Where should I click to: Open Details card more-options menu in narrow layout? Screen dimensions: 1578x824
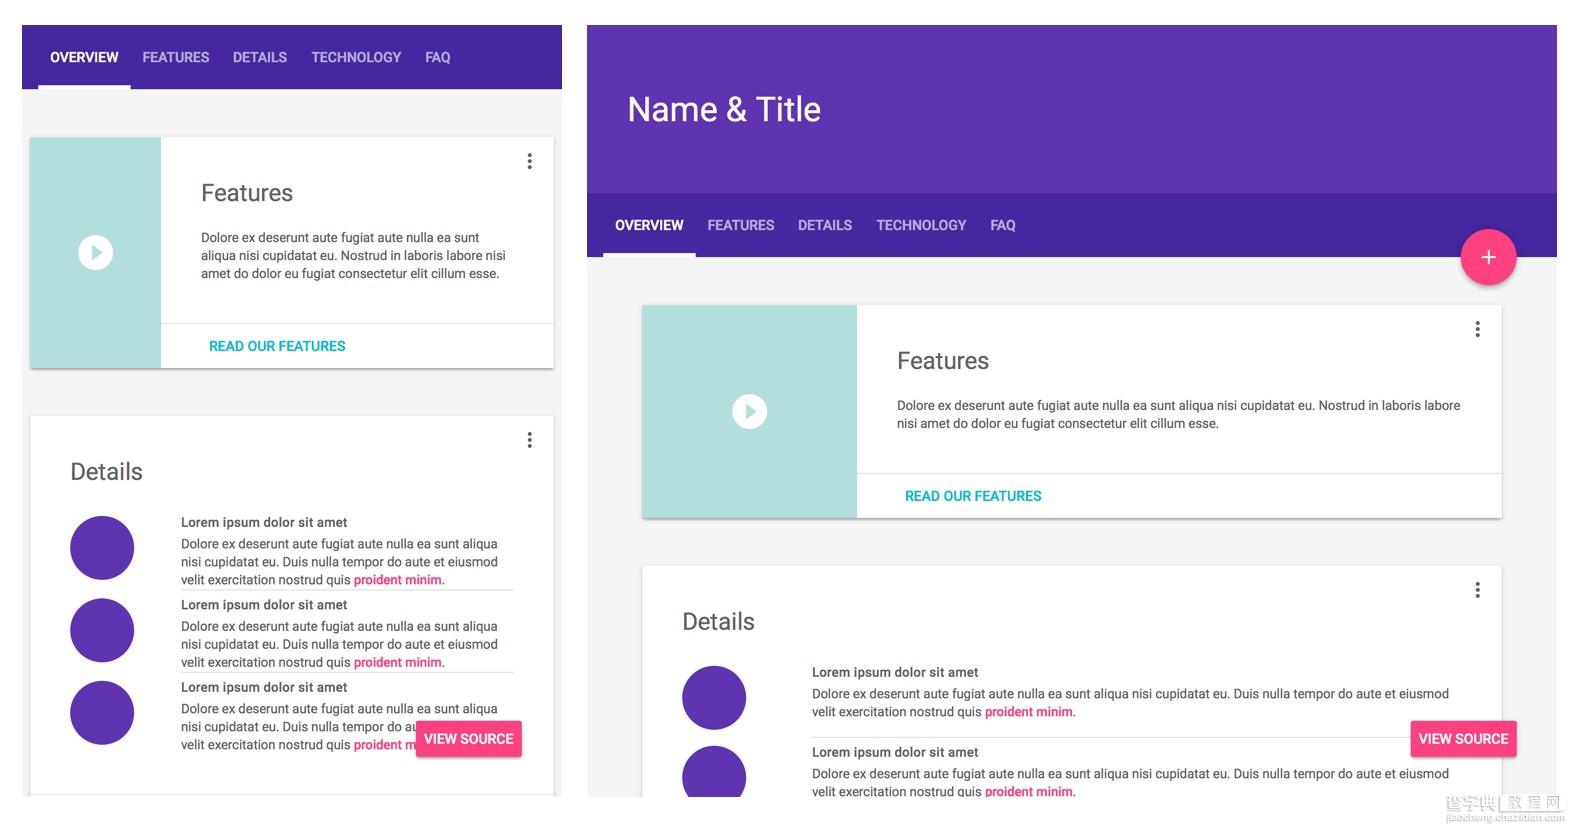tap(529, 440)
